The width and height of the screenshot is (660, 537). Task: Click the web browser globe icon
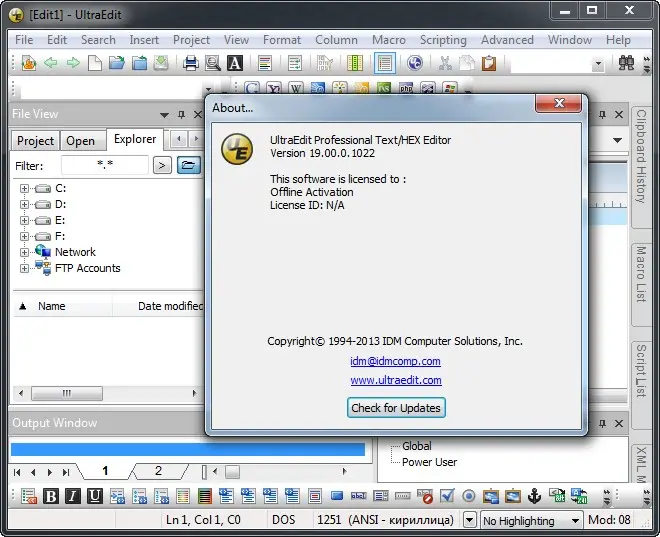pos(415,63)
